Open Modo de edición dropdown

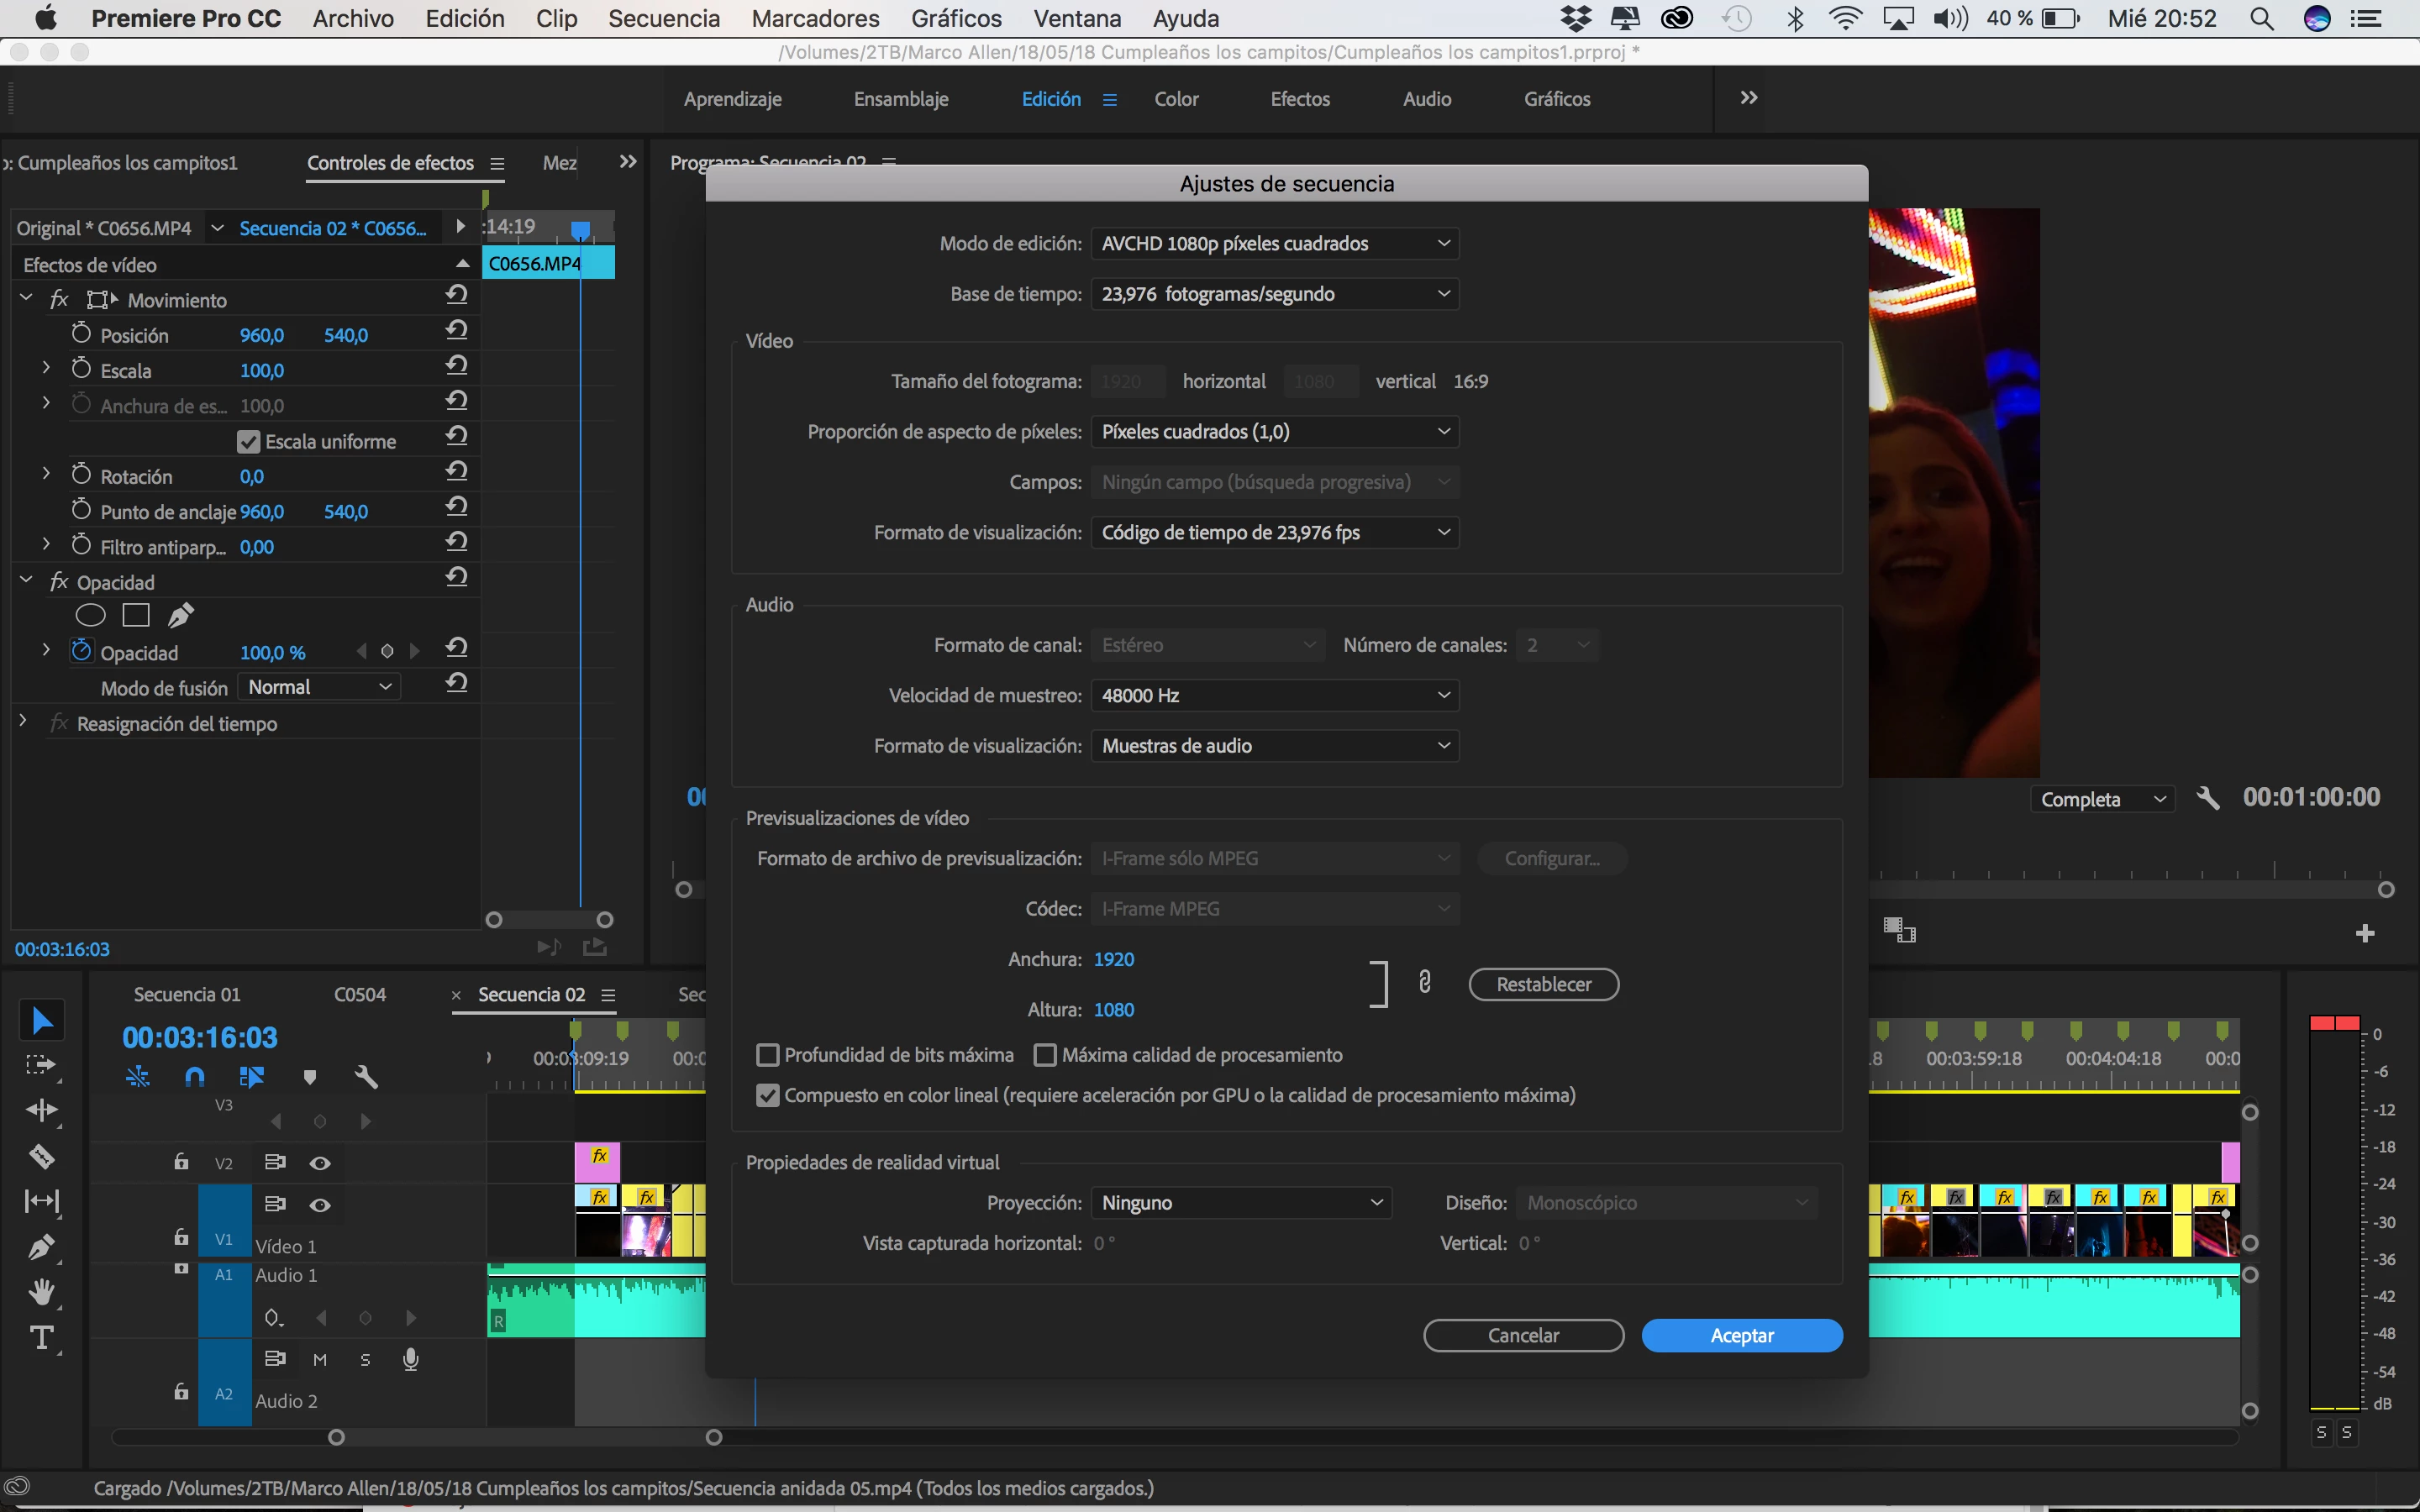pyautogui.click(x=1274, y=244)
